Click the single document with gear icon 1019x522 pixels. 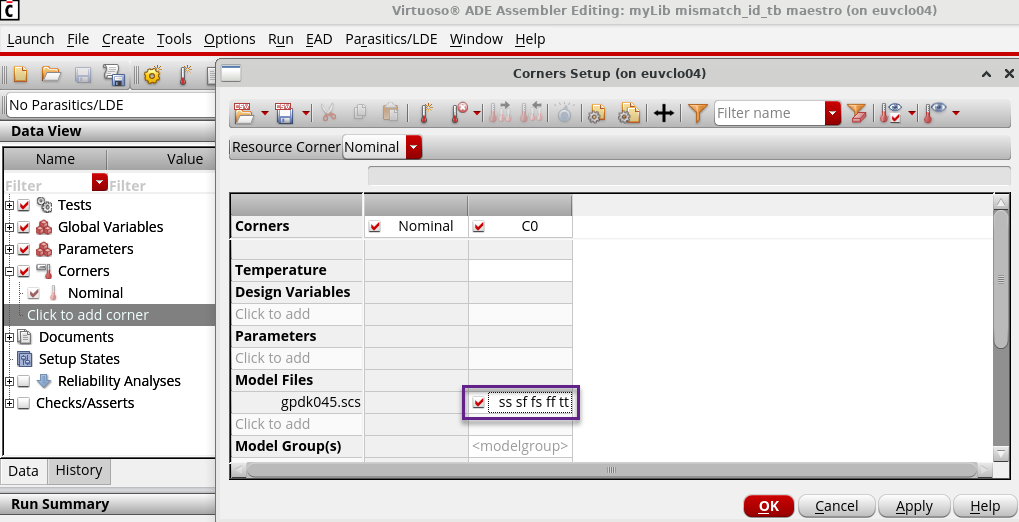tap(597, 114)
